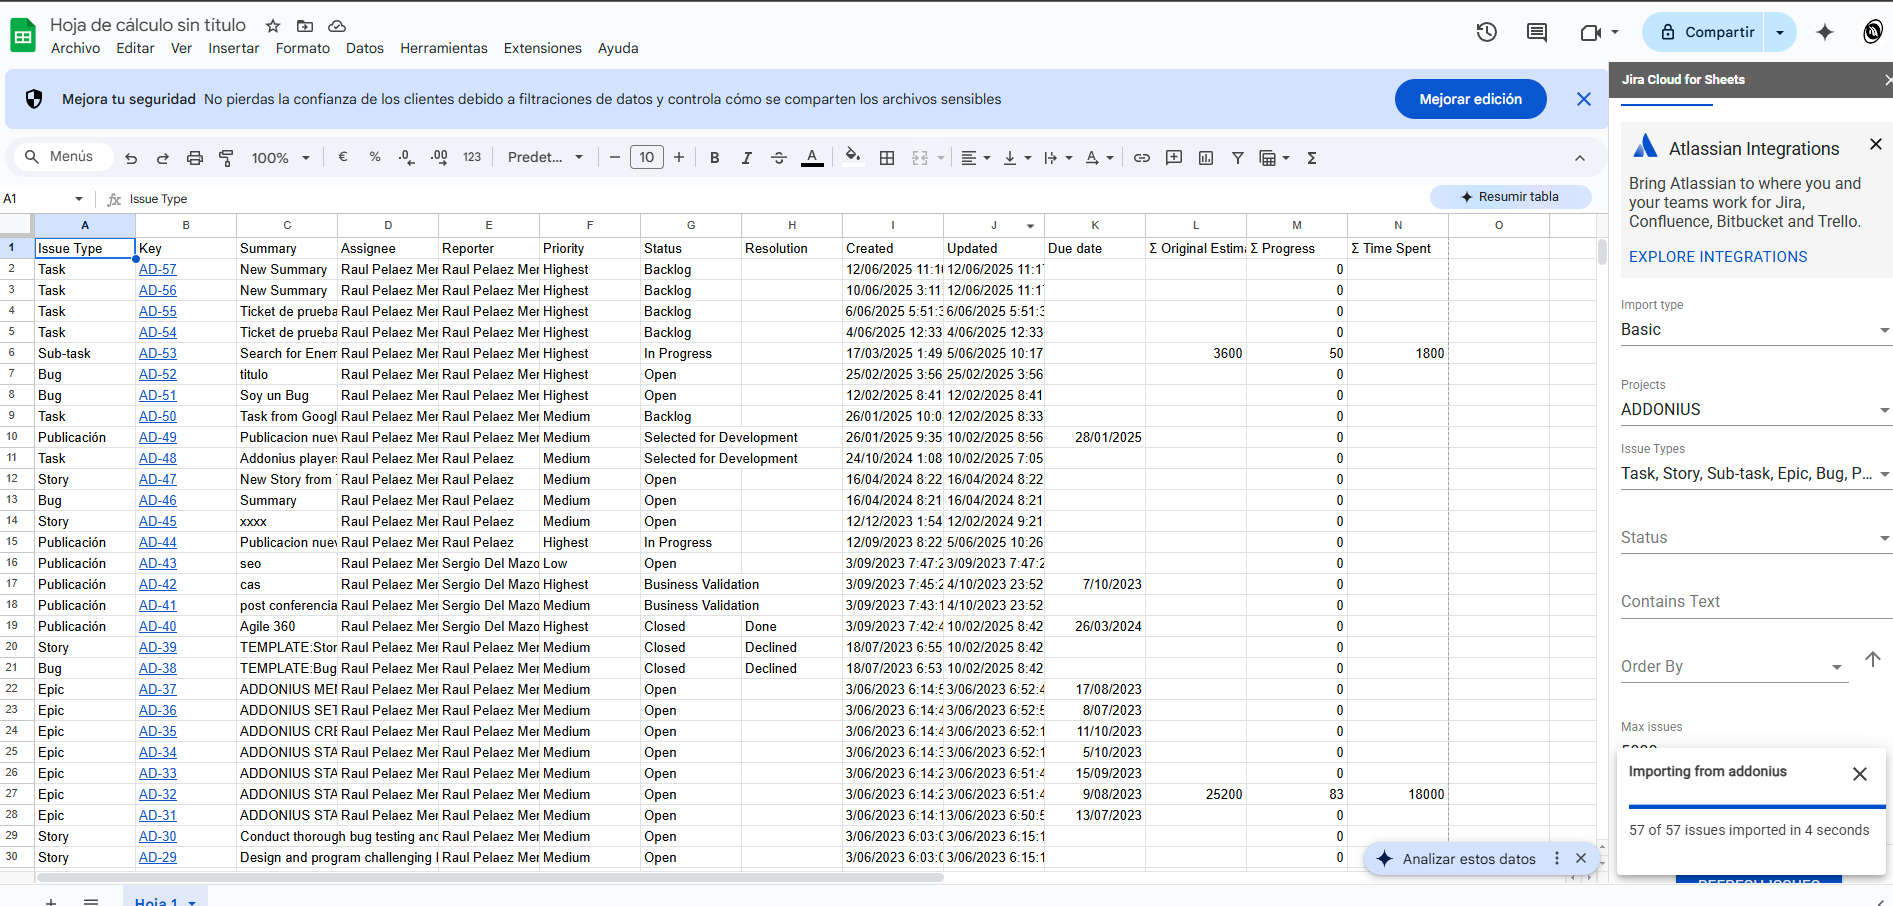Screen dimensions: 1893x906
Task: Open the borders tool
Action: [x=887, y=158]
